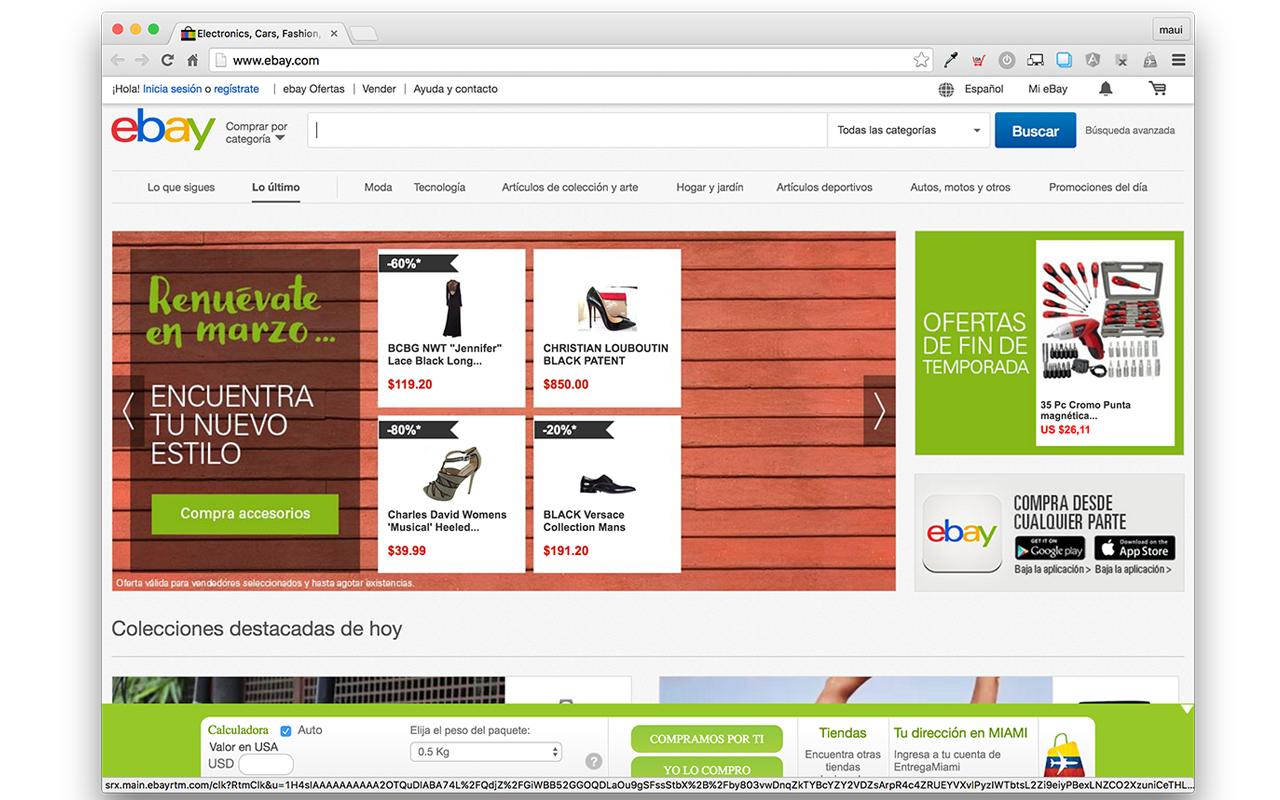This screenshot has width=1280, height=800.
Task: Advance to the next banner slide
Action: coord(879,411)
